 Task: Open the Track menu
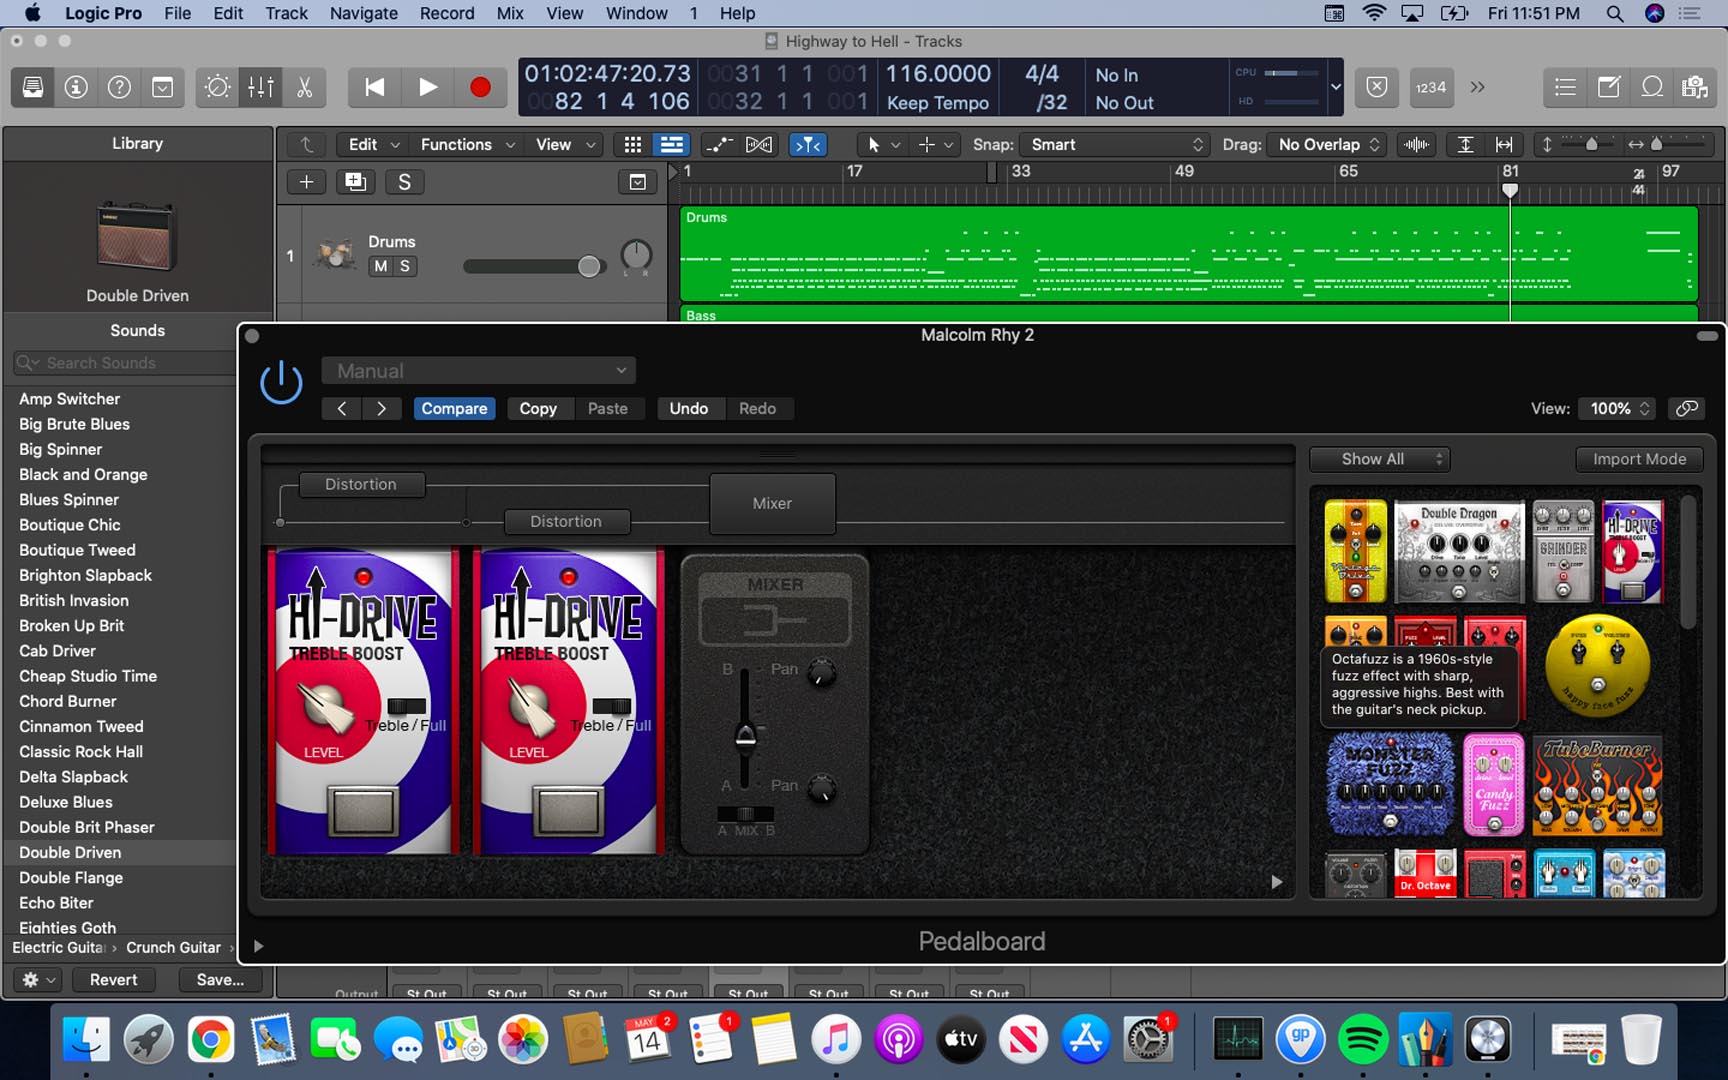point(286,13)
